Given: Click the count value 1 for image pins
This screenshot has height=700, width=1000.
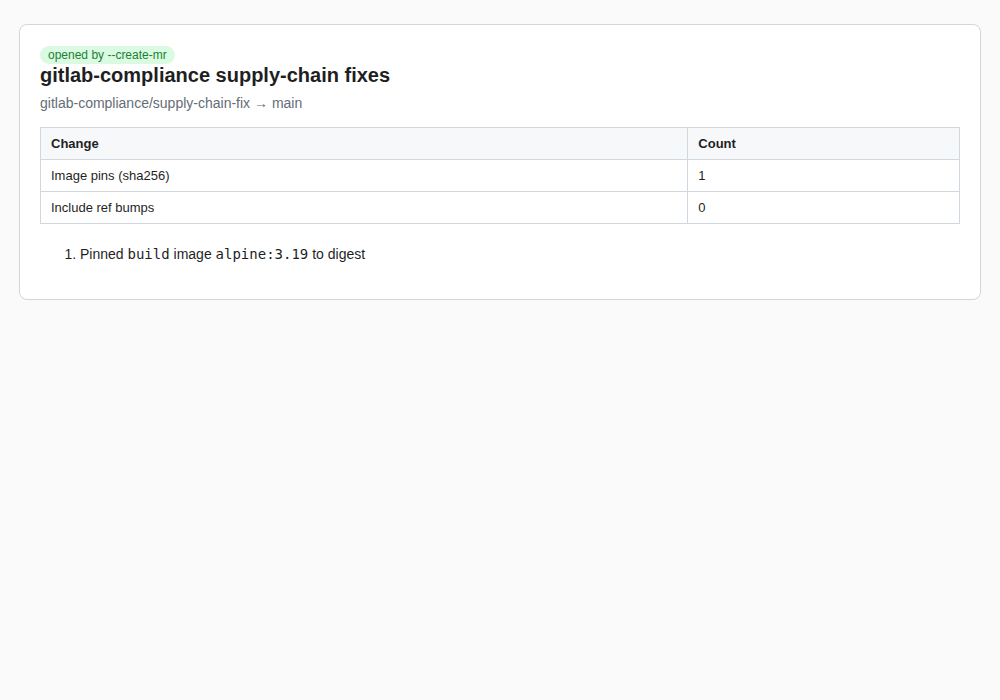Looking at the screenshot, I should click(702, 175).
